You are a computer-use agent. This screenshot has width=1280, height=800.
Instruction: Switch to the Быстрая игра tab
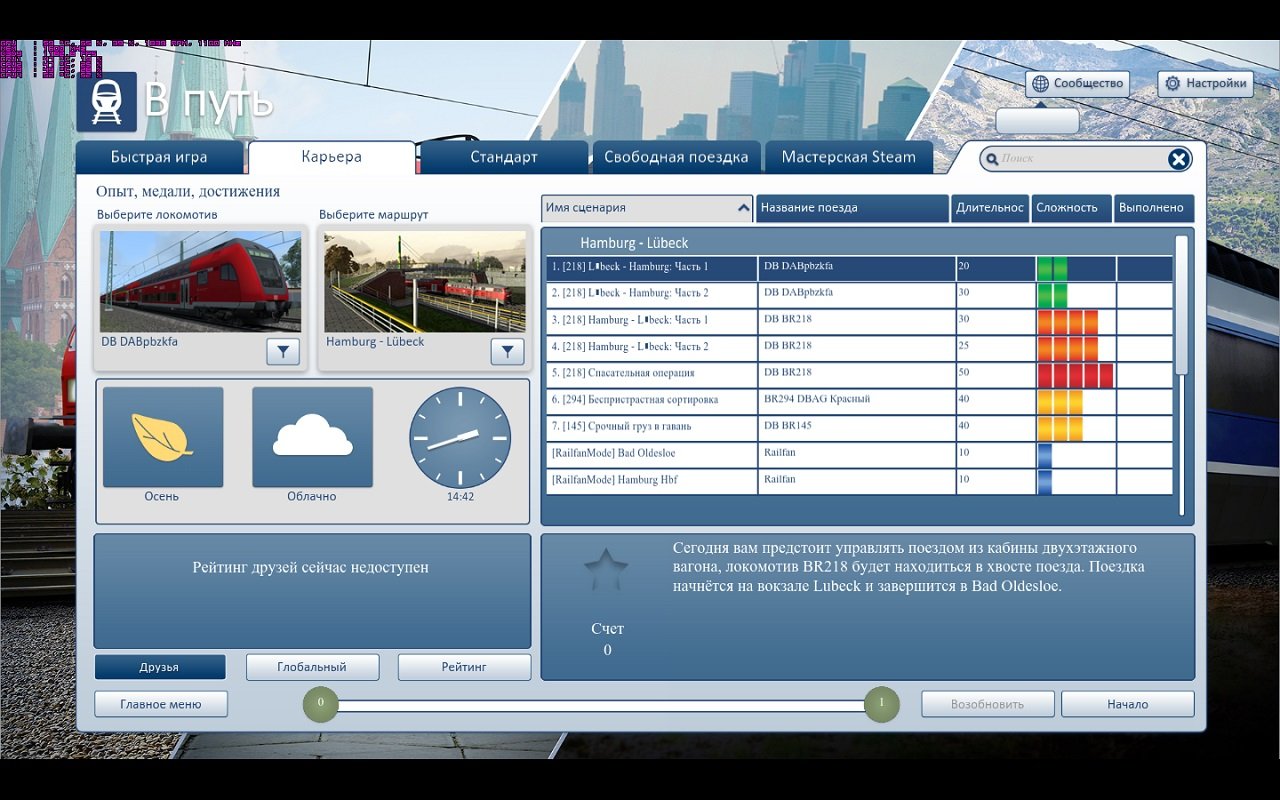159,157
